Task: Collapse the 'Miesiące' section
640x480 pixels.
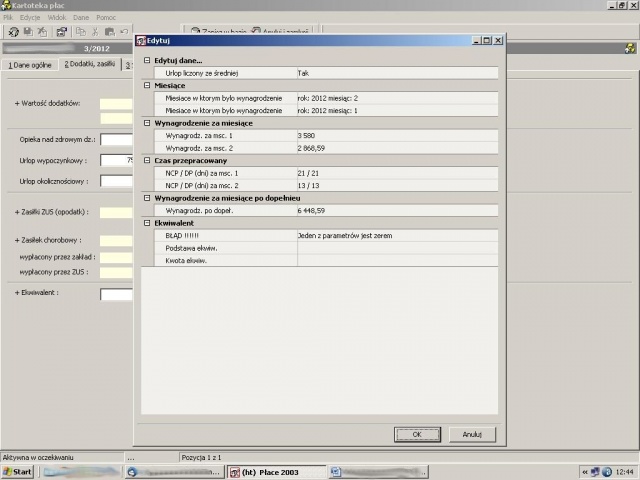Action: [147, 85]
